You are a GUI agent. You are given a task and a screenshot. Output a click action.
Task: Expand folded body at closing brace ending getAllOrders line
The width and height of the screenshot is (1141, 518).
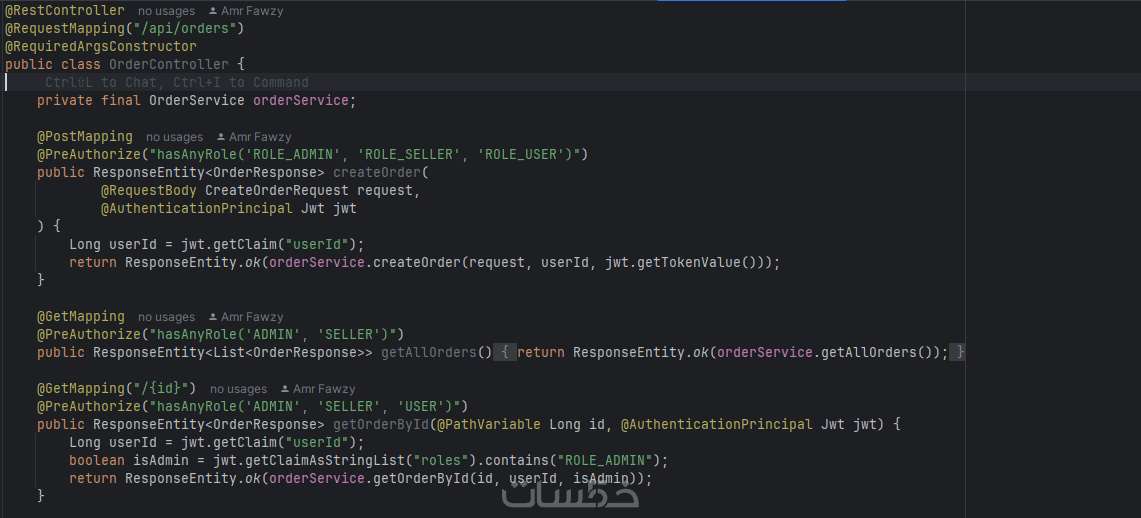tap(960, 353)
